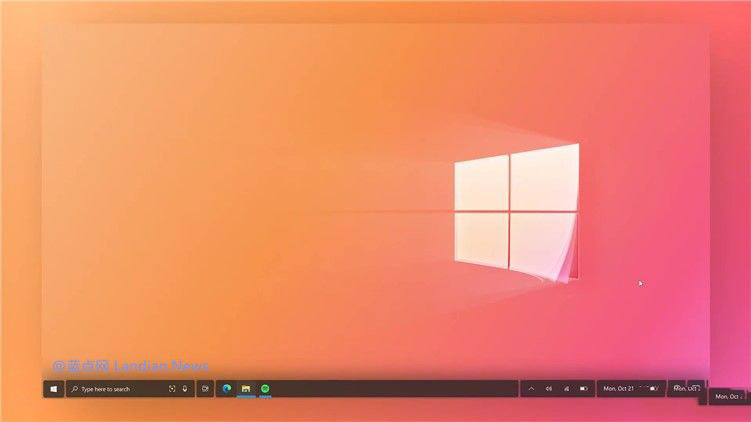Activate voice search via the microphone icon
The image size is (751, 422).
[185, 389]
